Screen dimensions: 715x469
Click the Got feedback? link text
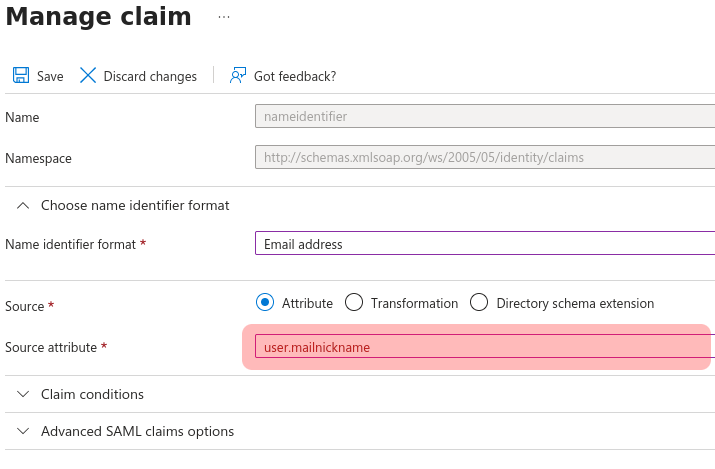(295, 76)
